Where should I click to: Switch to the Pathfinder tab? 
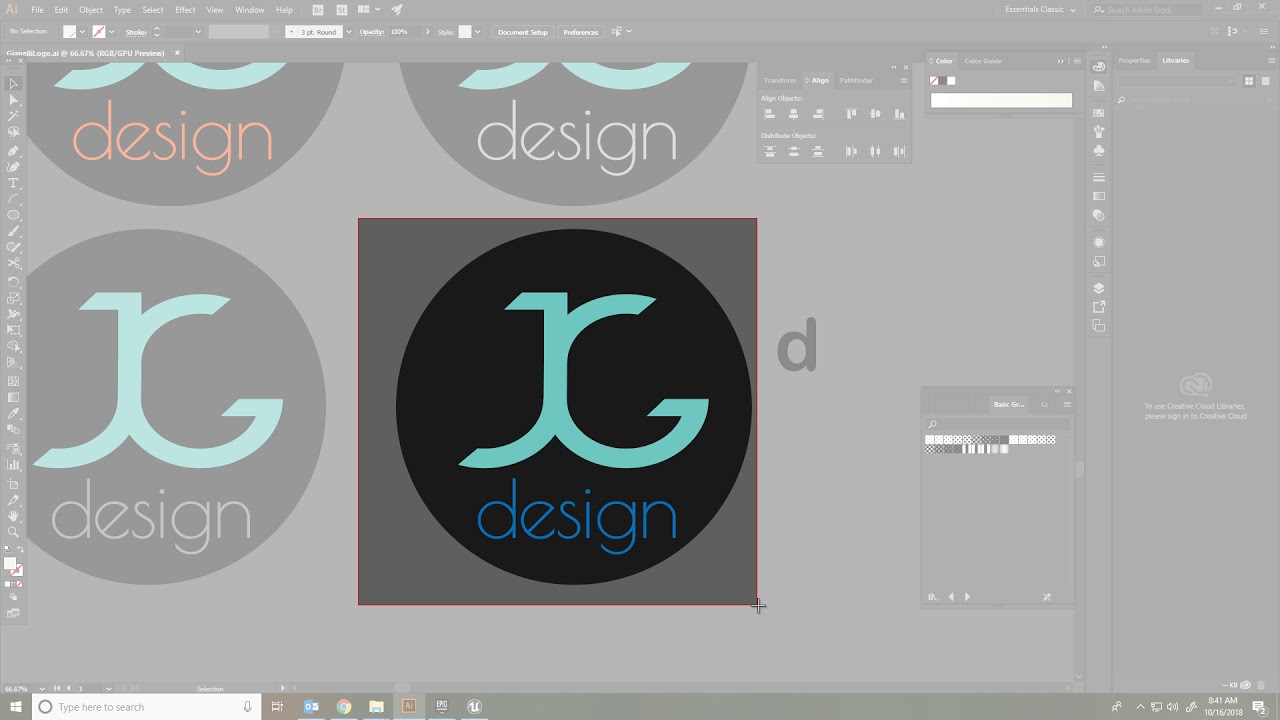856,80
